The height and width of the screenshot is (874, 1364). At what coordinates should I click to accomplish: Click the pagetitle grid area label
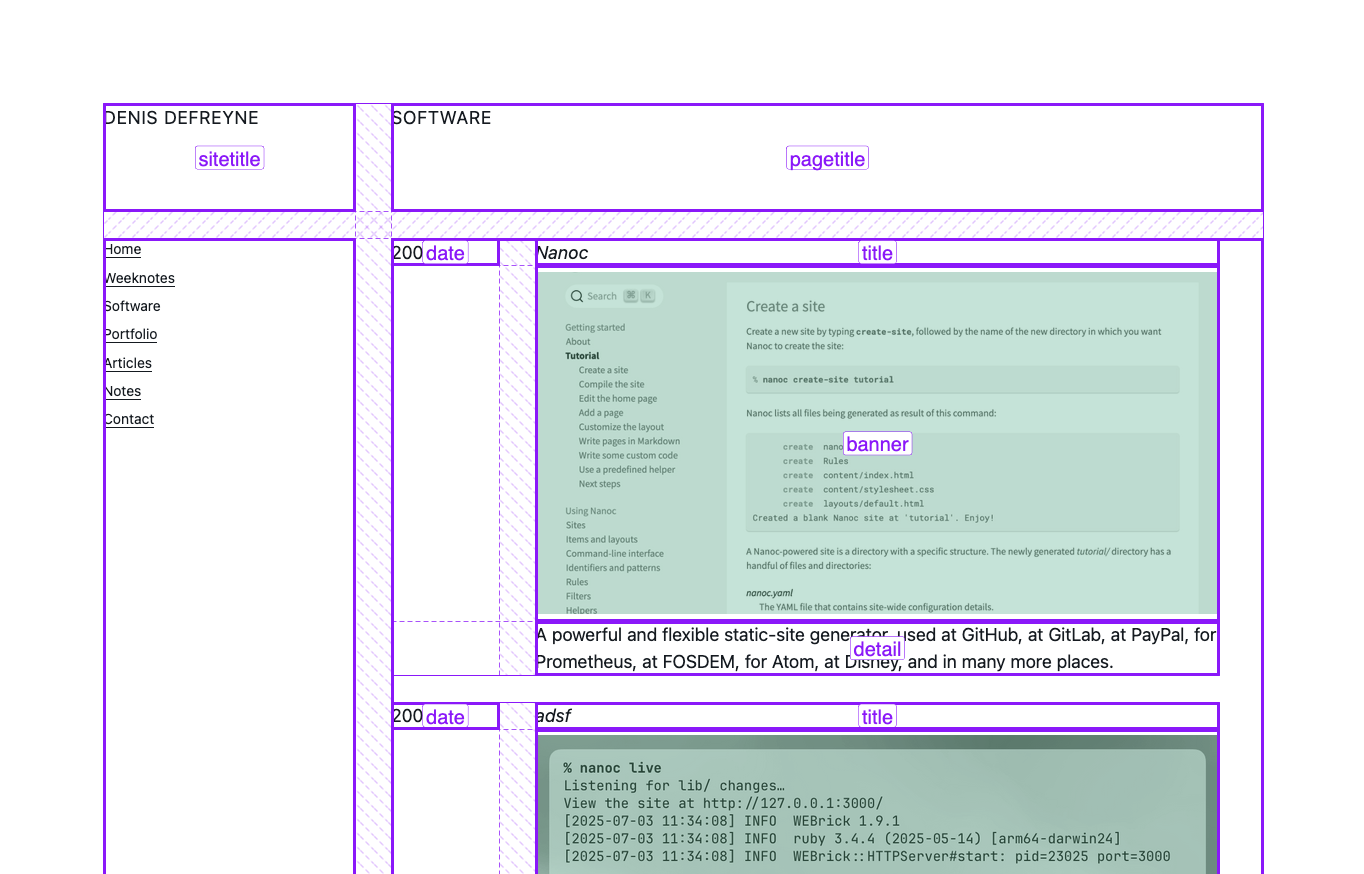pos(827,159)
